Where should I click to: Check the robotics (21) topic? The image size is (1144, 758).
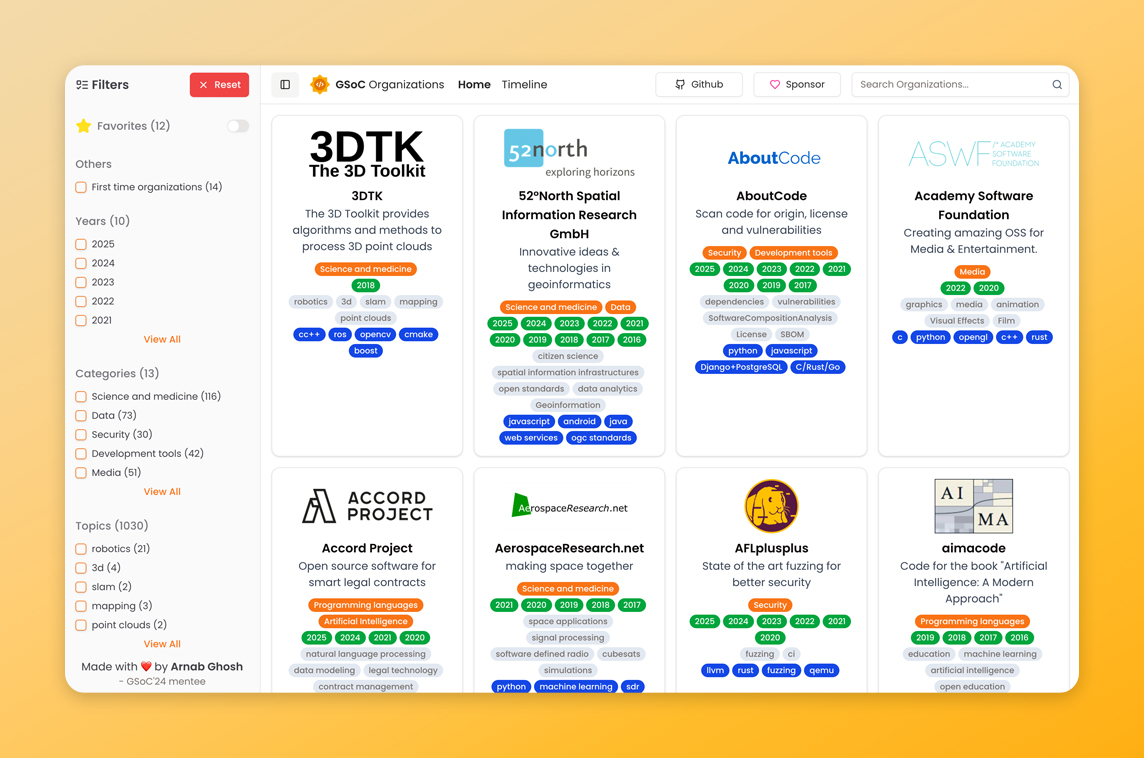coord(81,549)
